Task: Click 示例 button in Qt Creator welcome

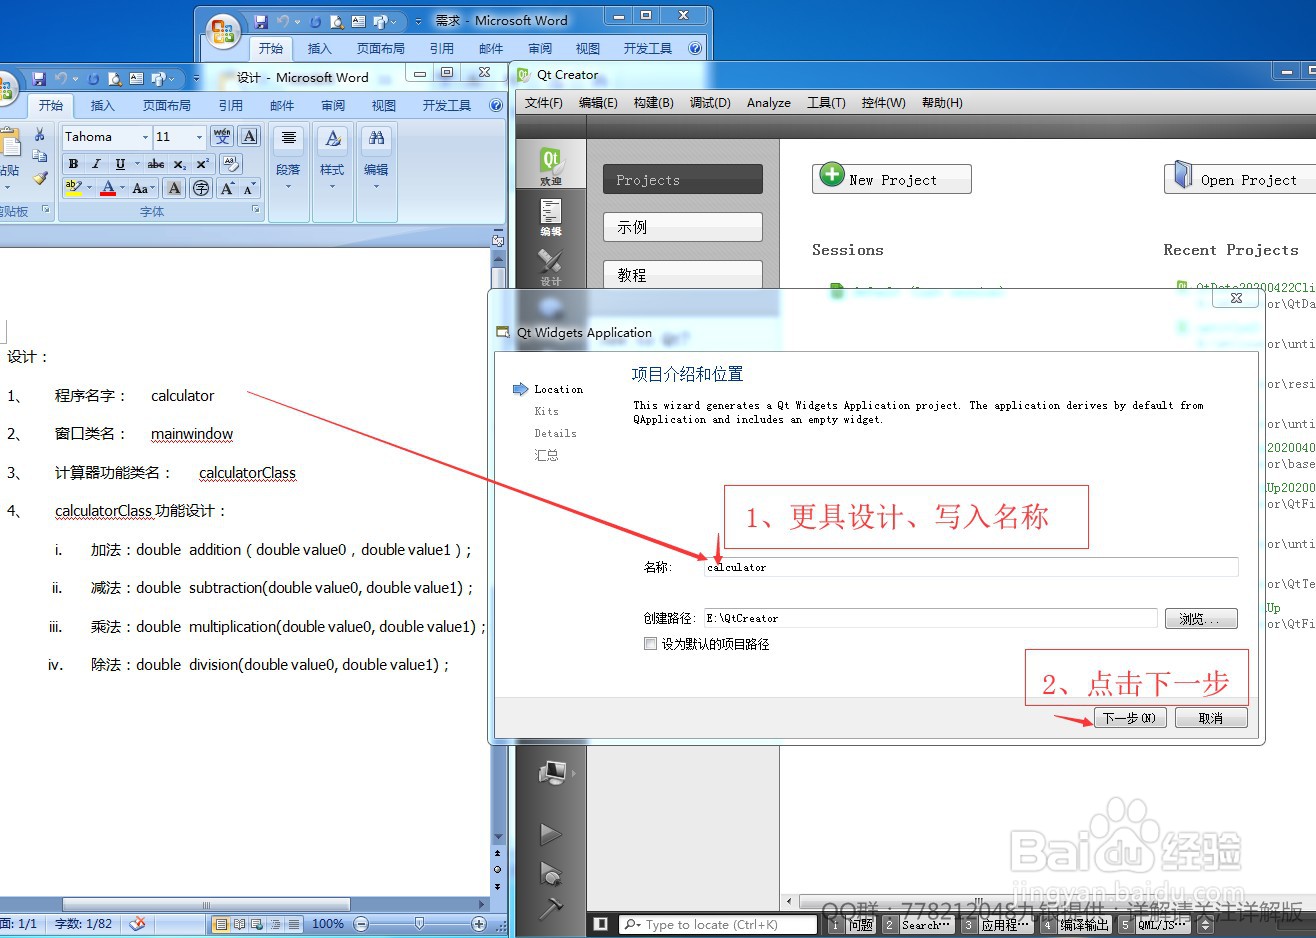Action: (683, 227)
